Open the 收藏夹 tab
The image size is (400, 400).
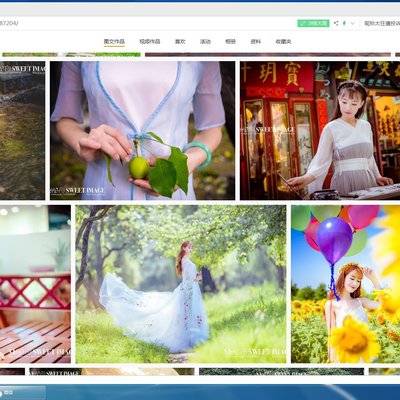pyautogui.click(x=283, y=42)
